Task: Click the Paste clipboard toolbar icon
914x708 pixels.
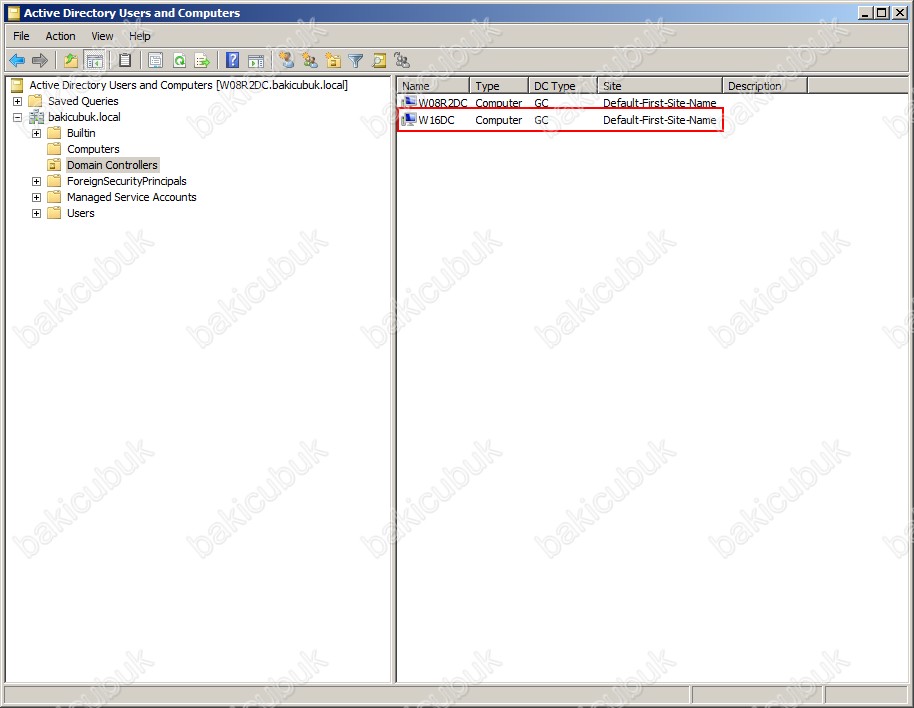Action: pos(125,60)
